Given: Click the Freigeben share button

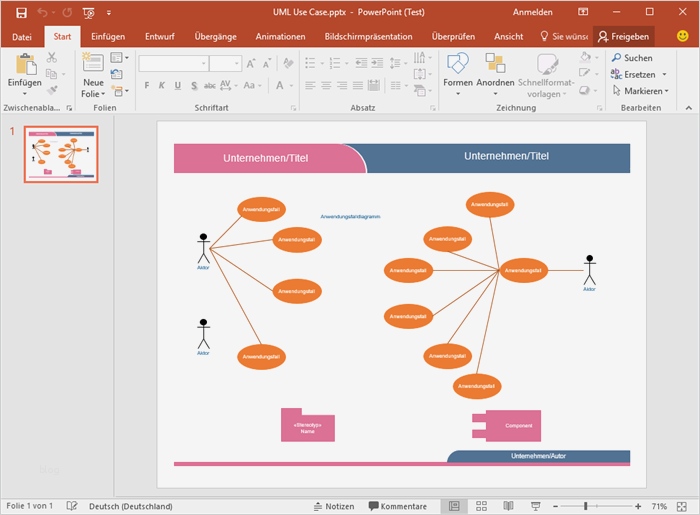Looking at the screenshot, I should (623, 36).
